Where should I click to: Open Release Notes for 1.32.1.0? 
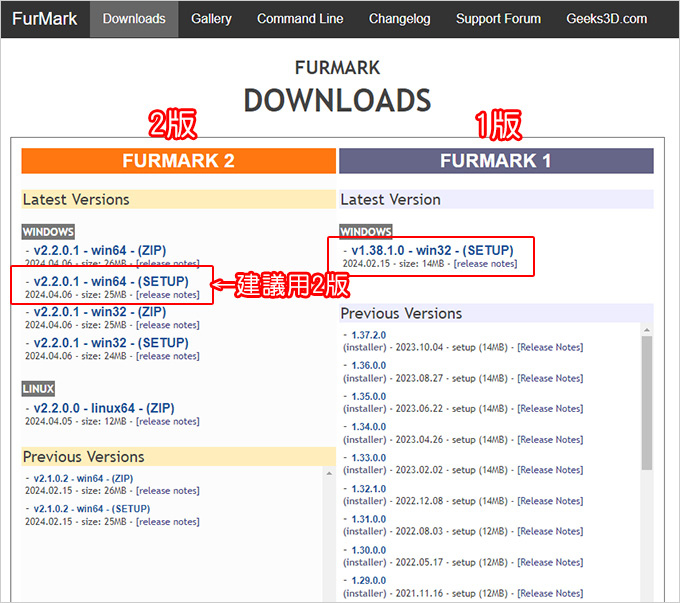tap(550, 501)
